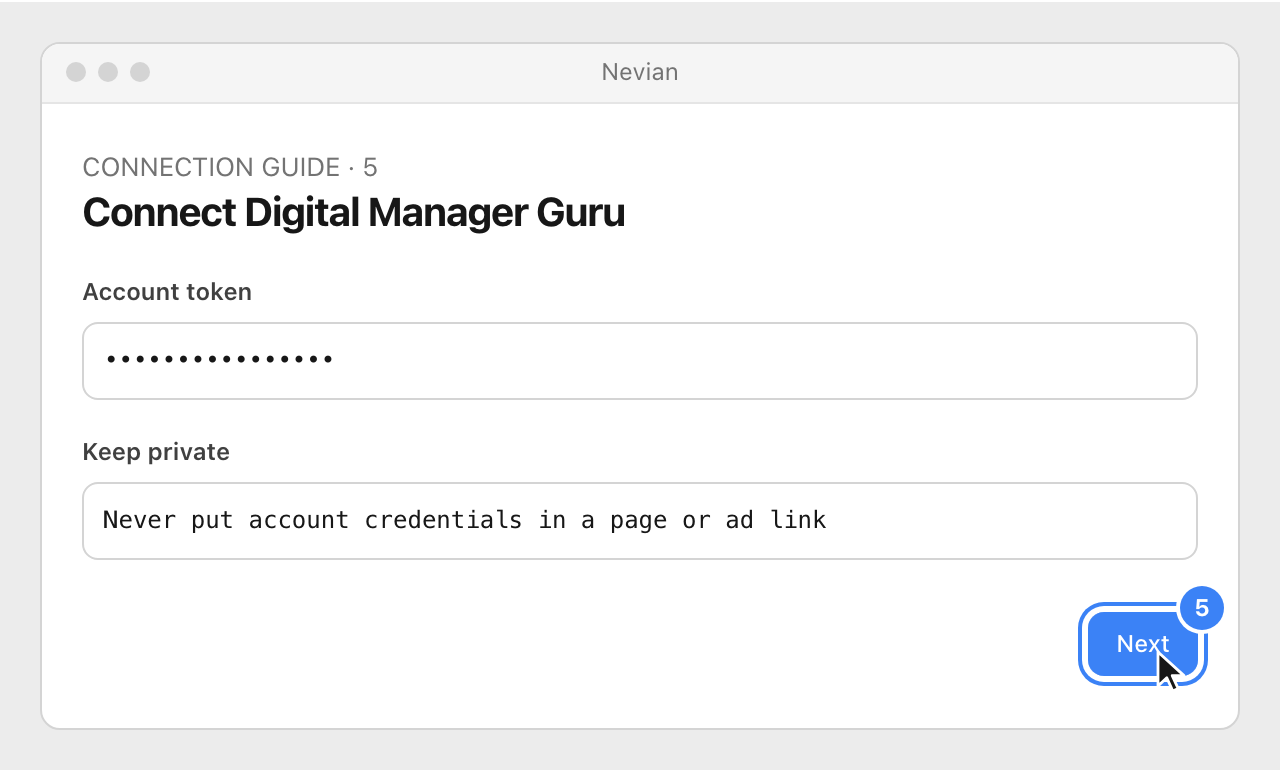
Task: Click the 'Account token' label
Action: point(167,292)
